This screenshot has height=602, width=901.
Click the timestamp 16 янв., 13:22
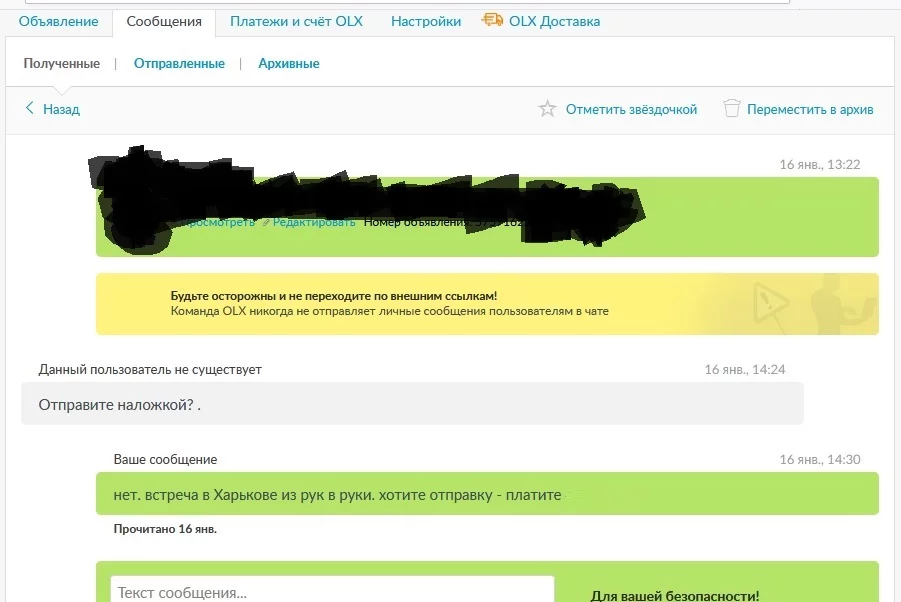click(x=819, y=165)
